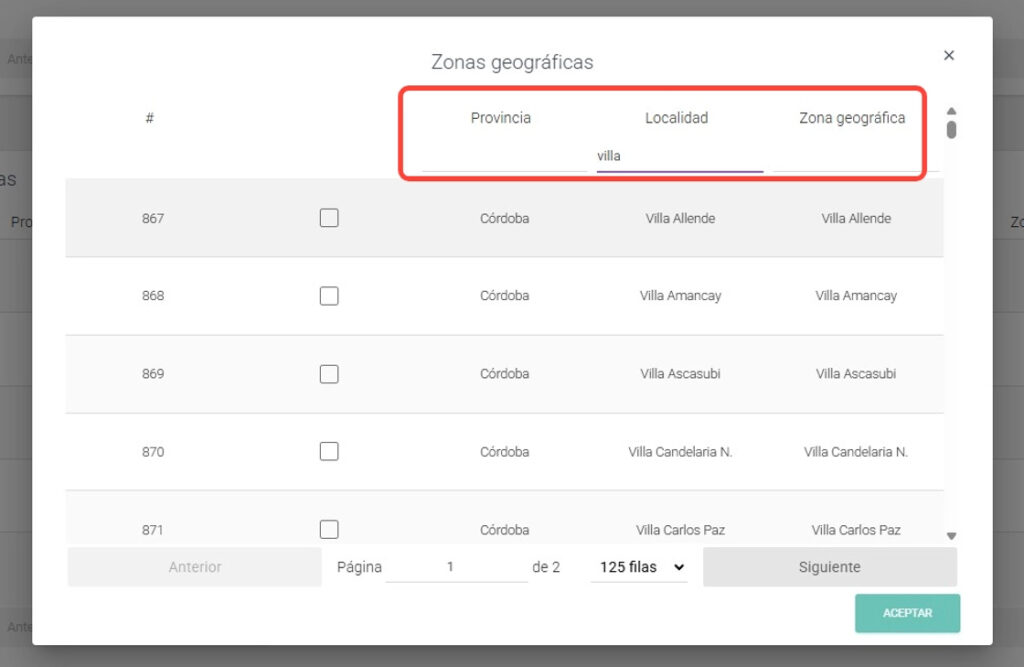Sort by the Provincia column header
1024x667 pixels.
coord(501,118)
